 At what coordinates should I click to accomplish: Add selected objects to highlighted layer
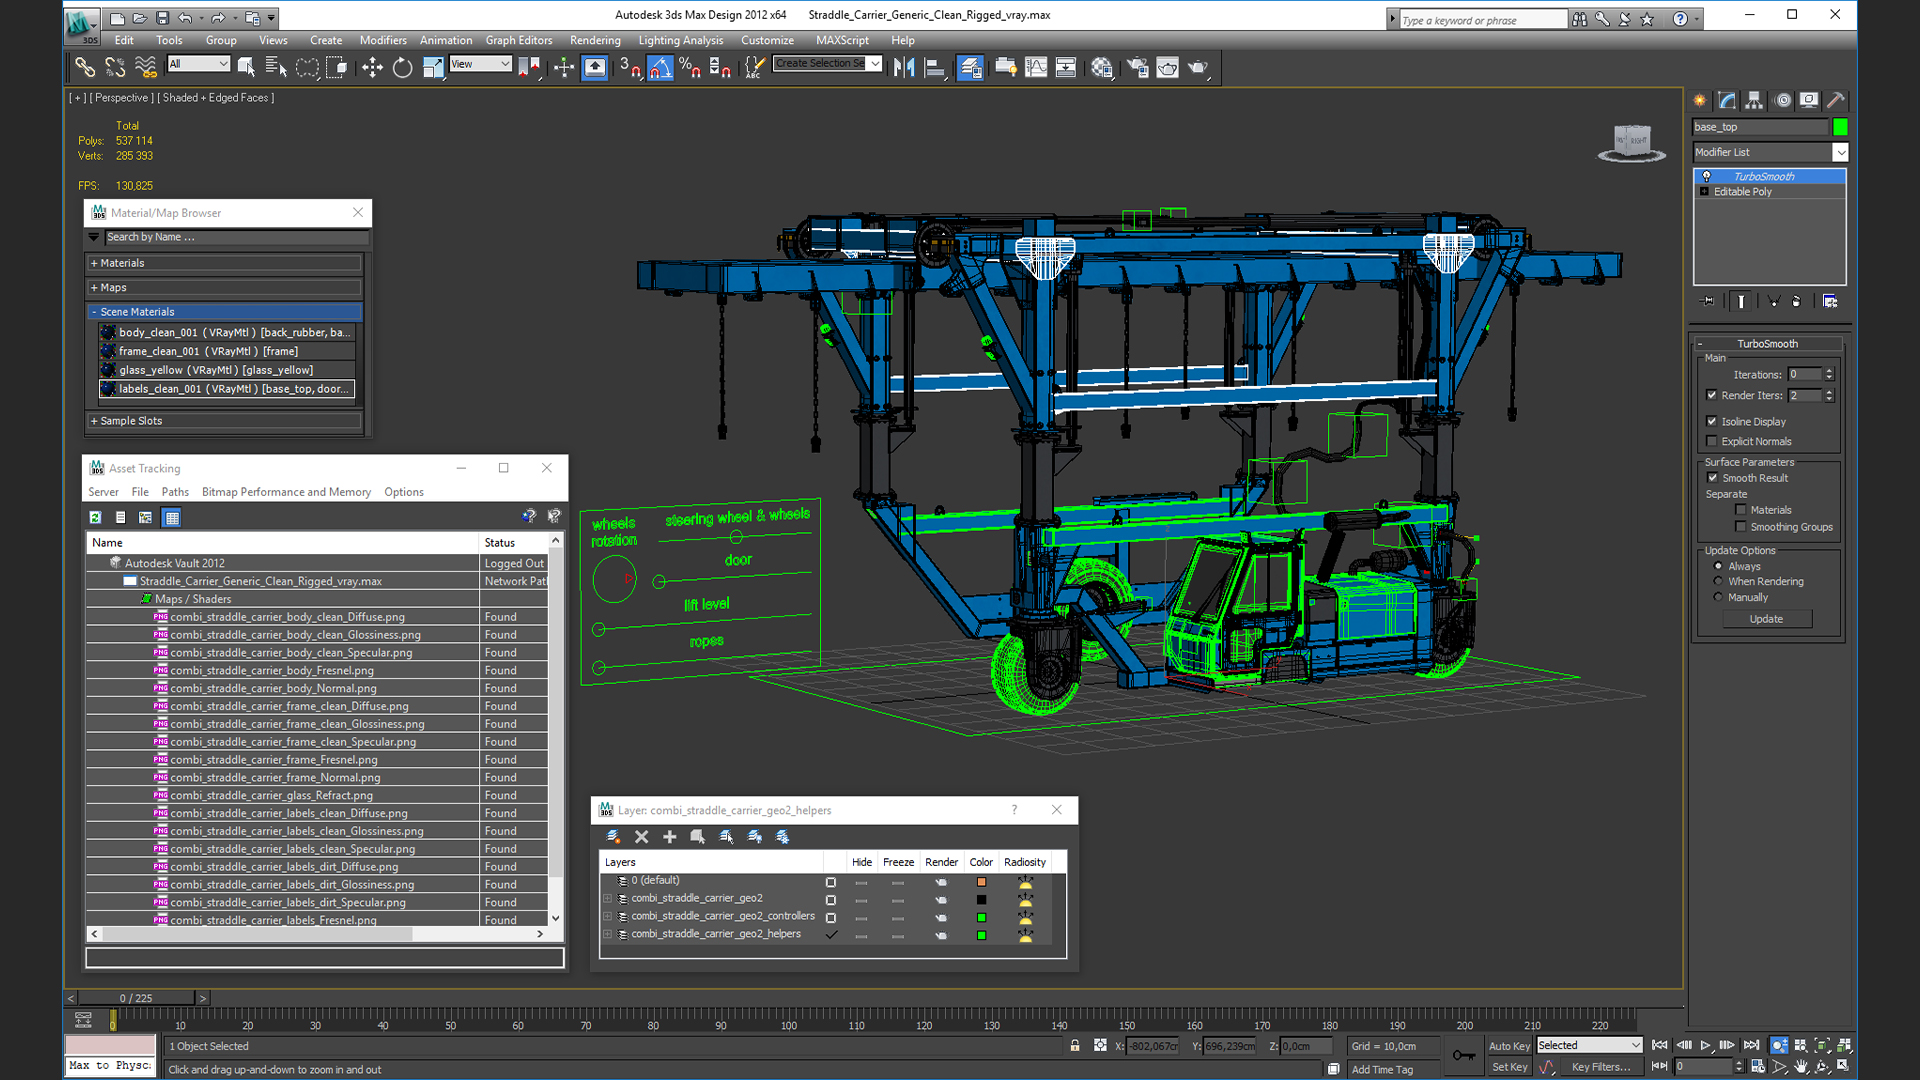point(670,837)
